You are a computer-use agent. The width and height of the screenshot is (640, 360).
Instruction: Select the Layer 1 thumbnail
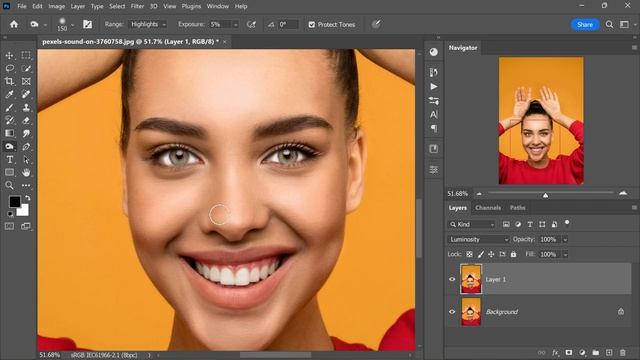[471, 279]
